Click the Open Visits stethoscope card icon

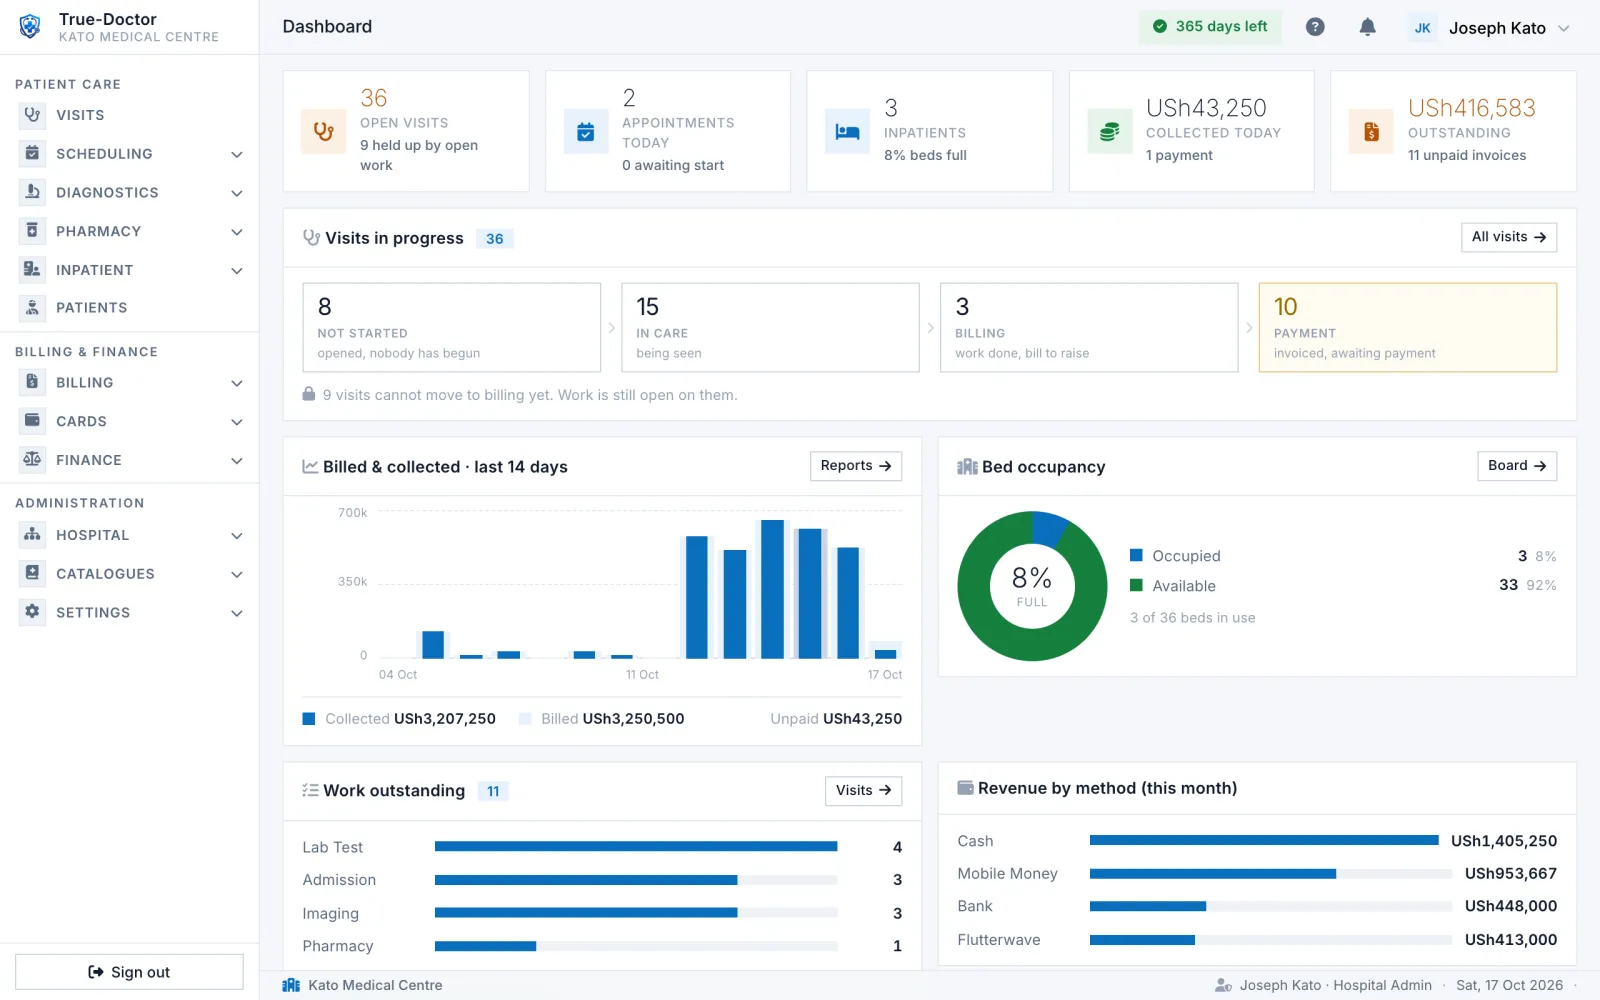point(323,131)
